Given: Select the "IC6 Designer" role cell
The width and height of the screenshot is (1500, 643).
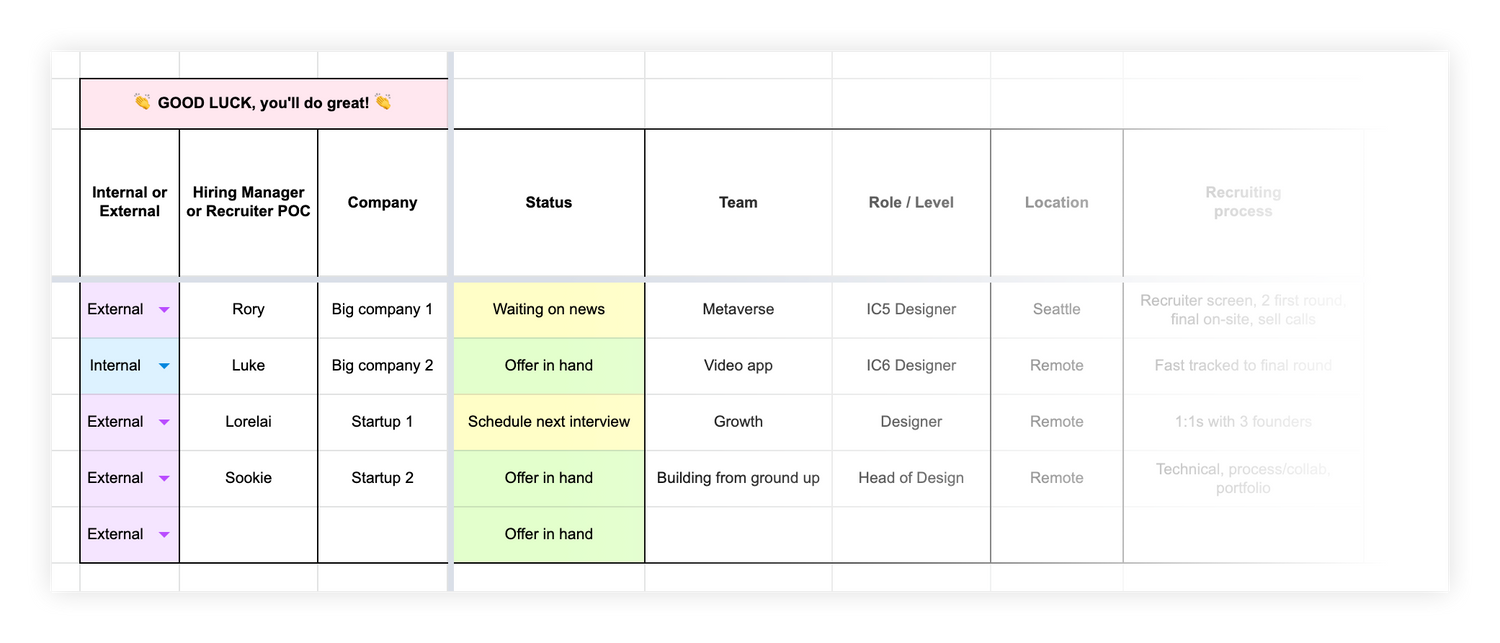Looking at the screenshot, I should pos(911,366).
